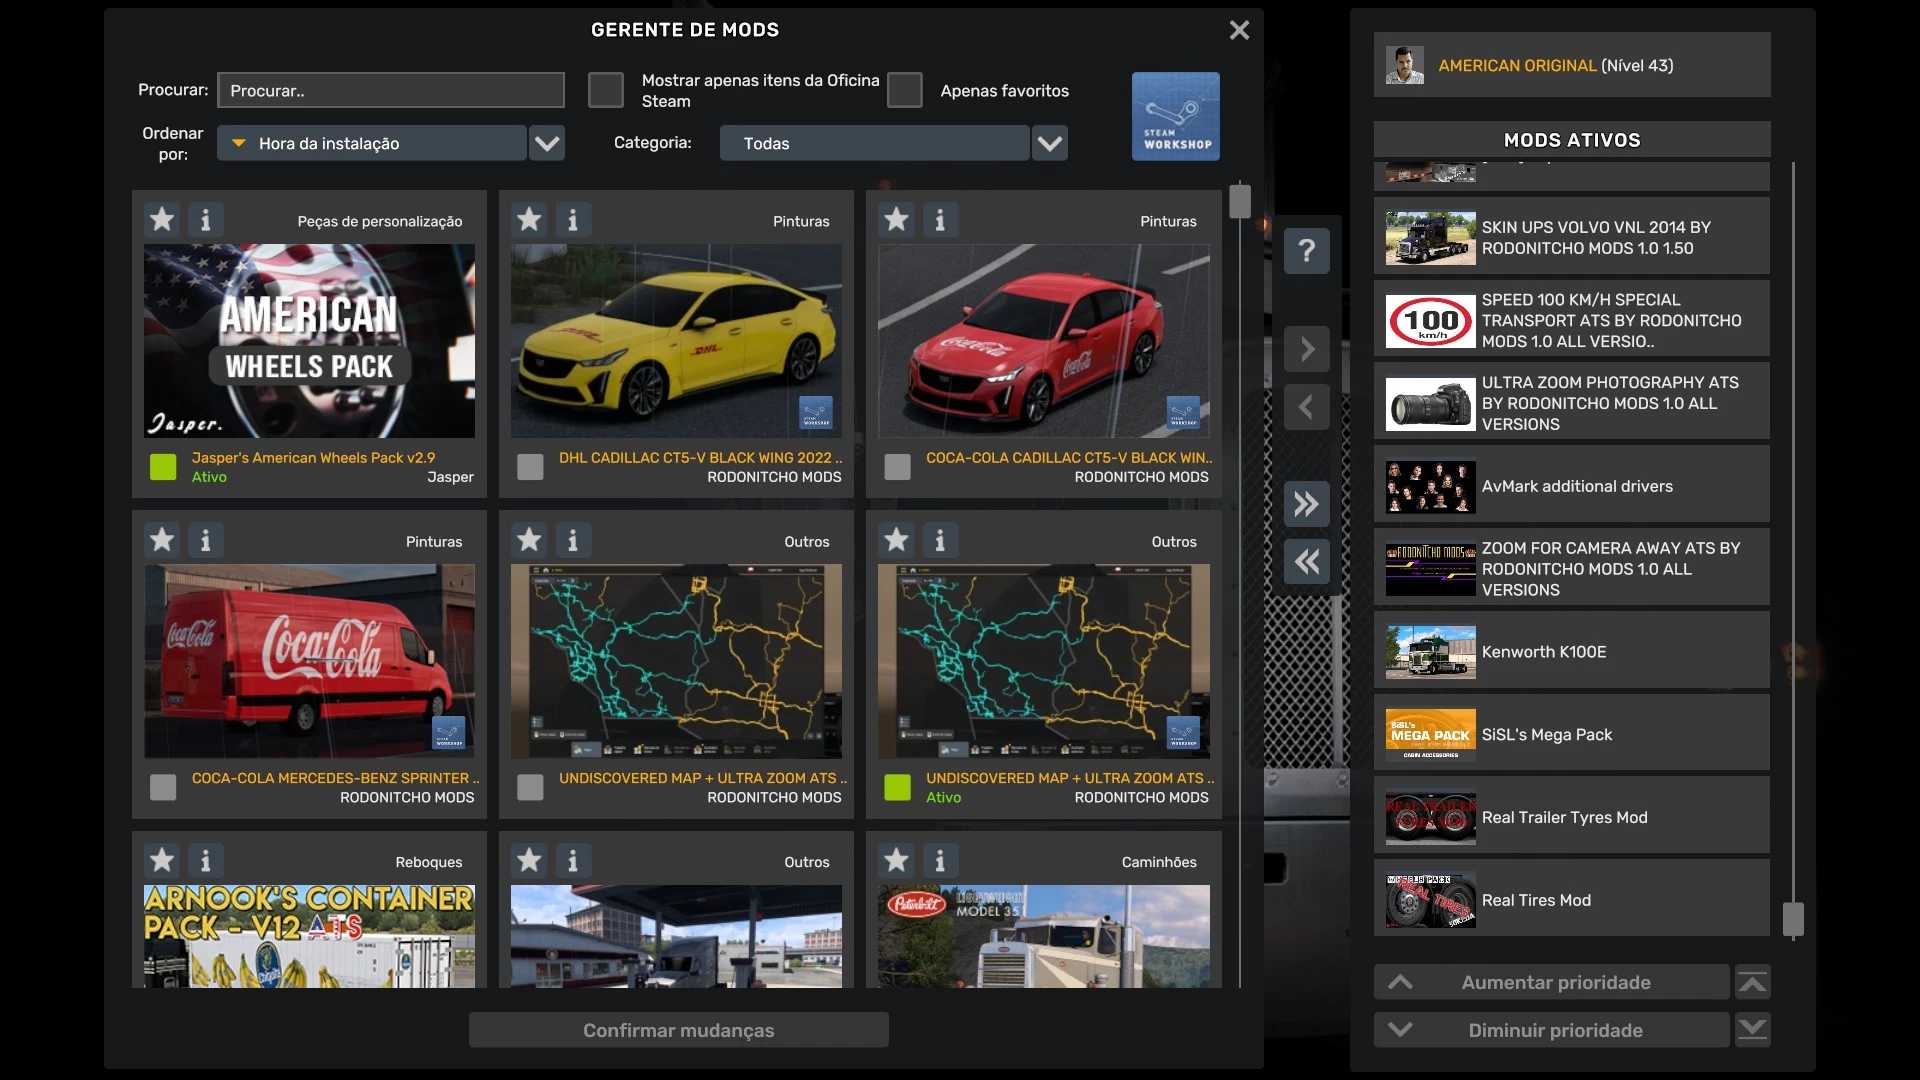The height and width of the screenshot is (1080, 1920).
Task: Select Kenworth K100E in active mods list
Action: pyautogui.click(x=1571, y=652)
